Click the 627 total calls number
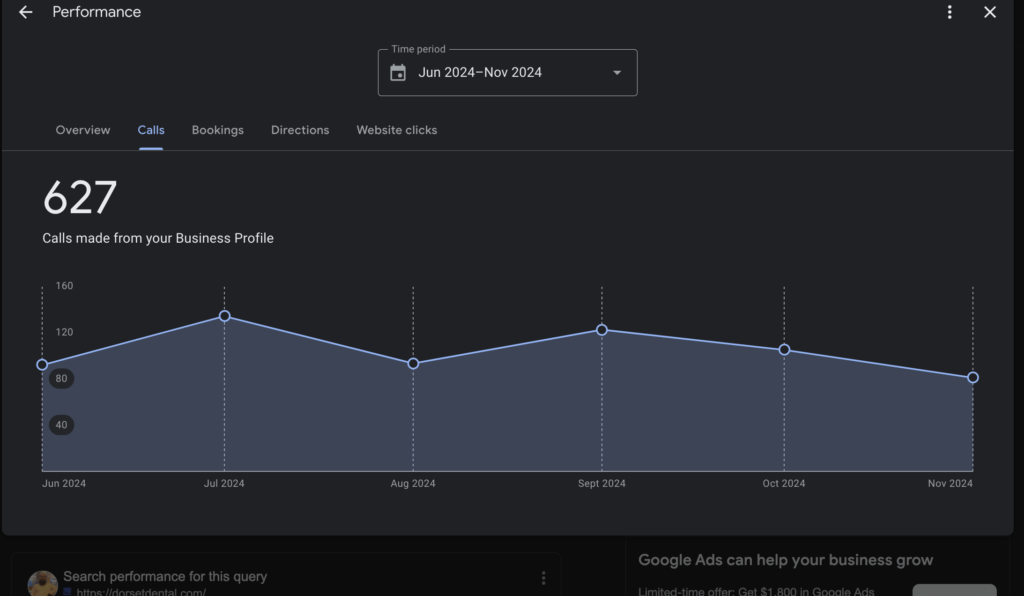The image size is (1024, 596). [x=80, y=198]
